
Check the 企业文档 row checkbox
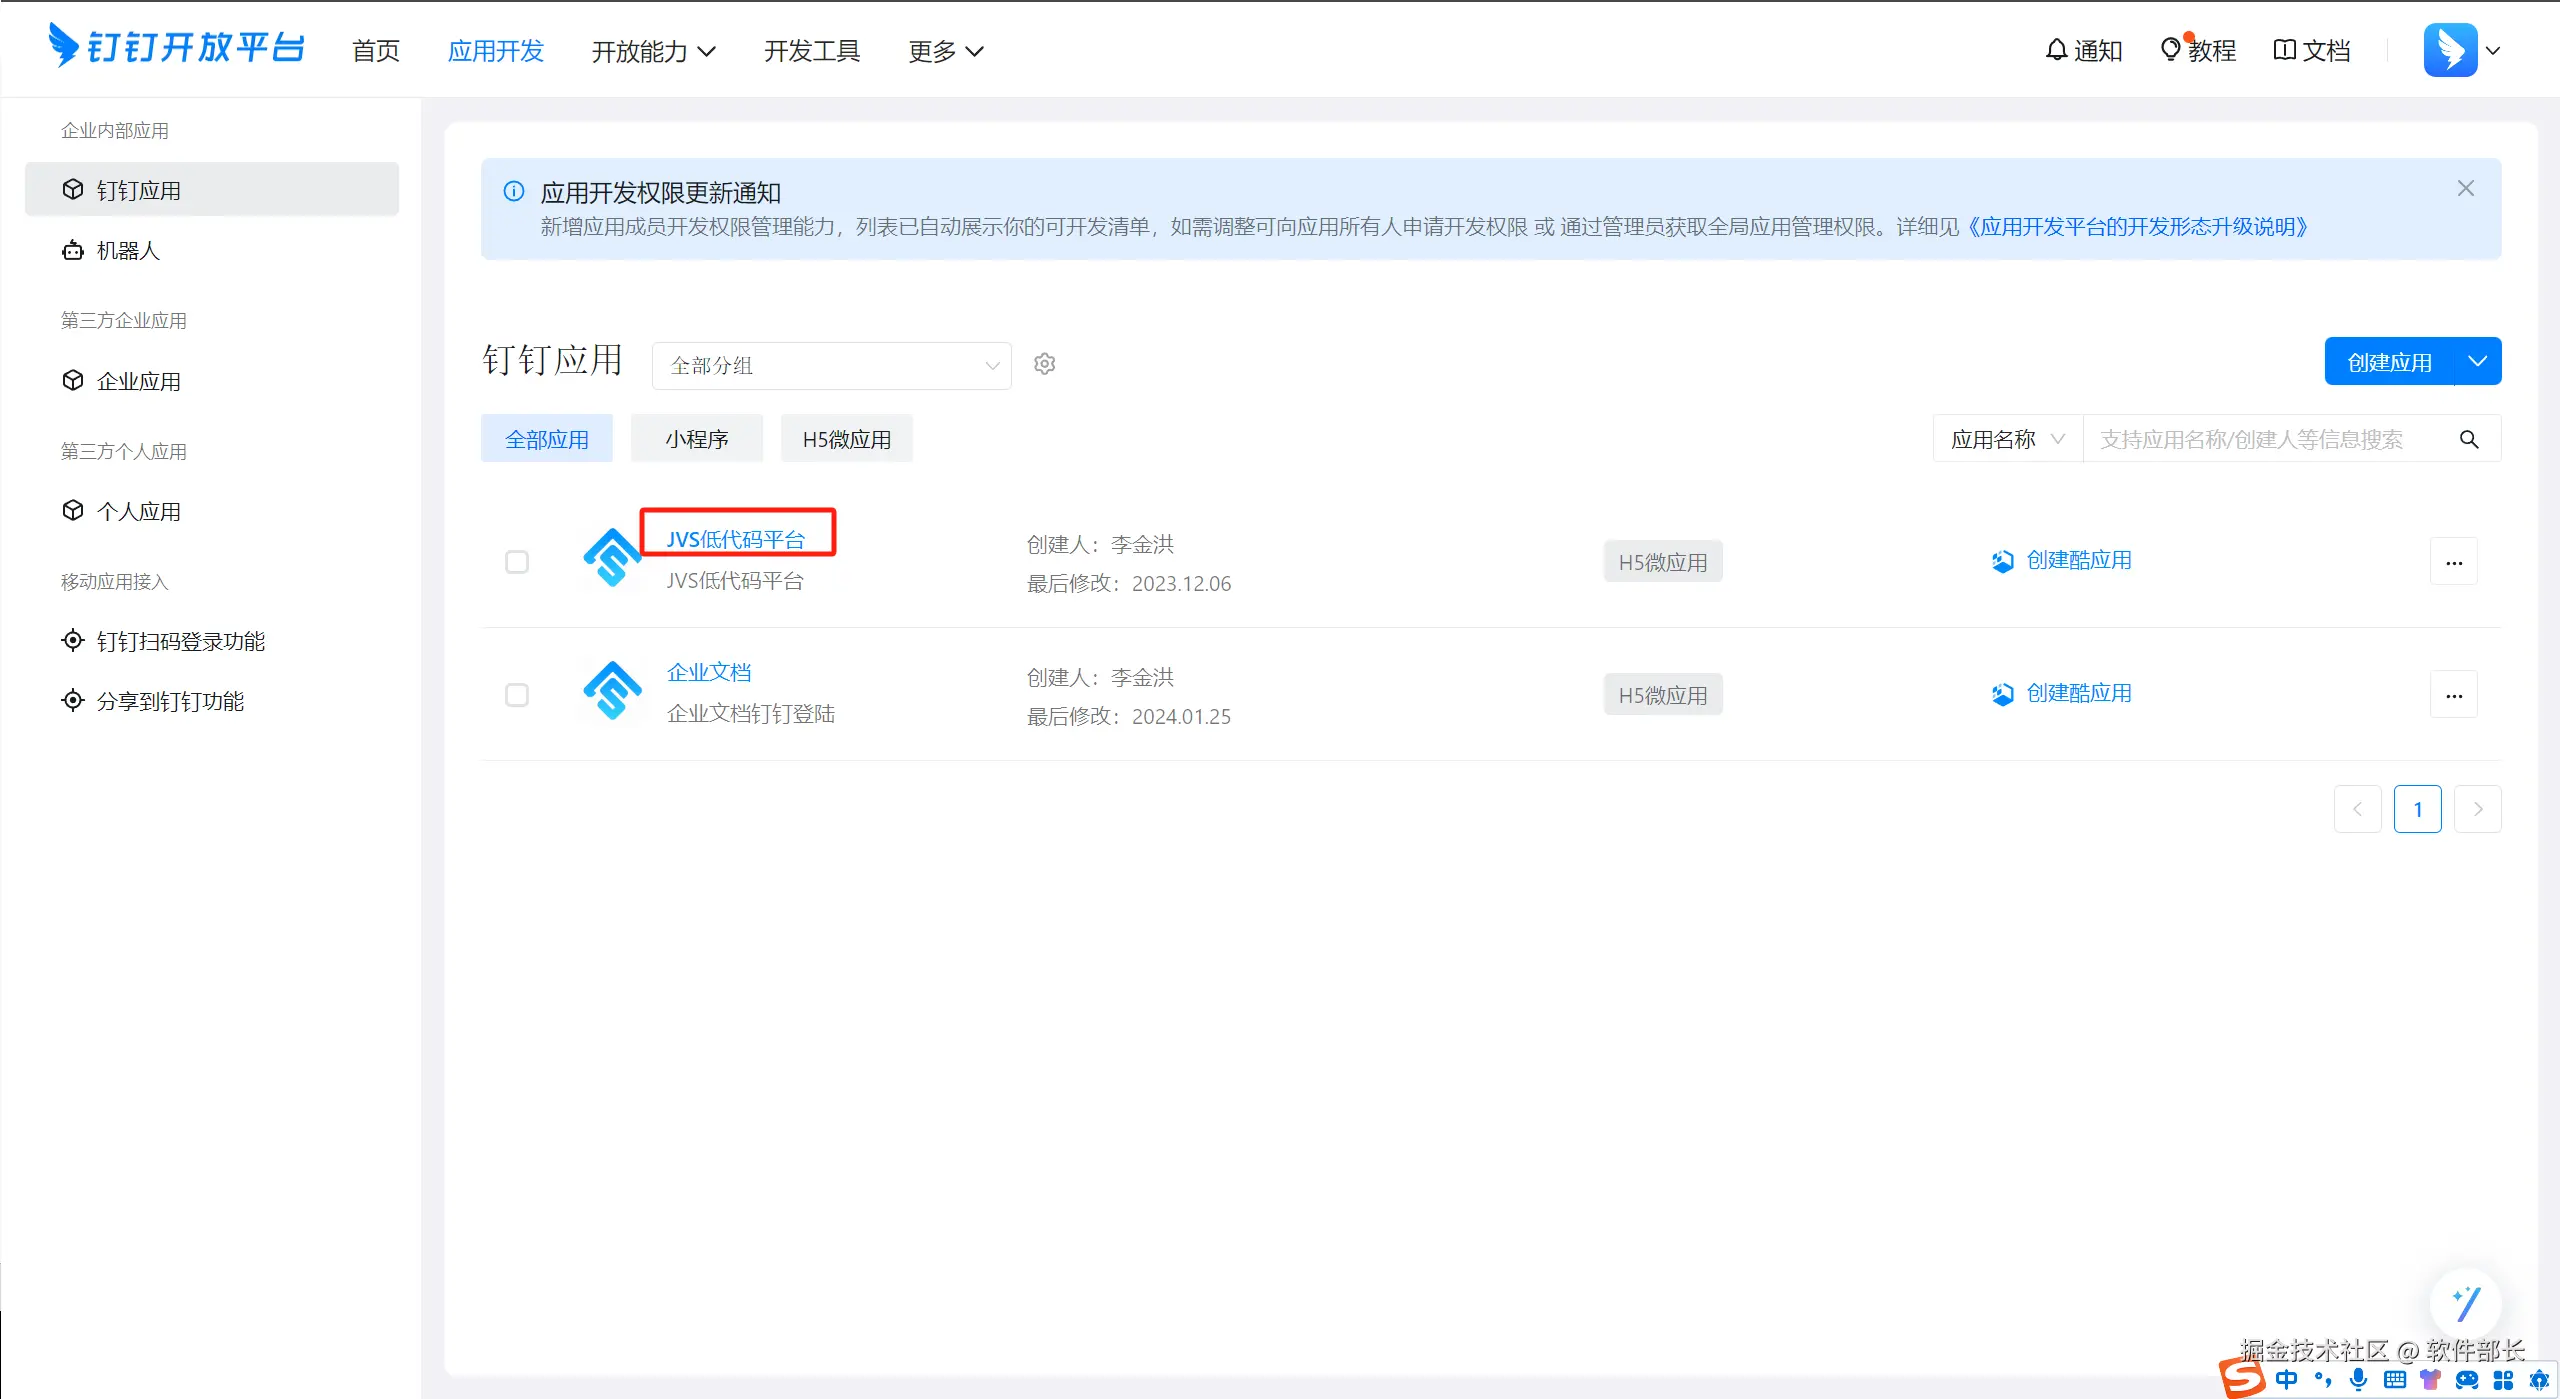pyautogui.click(x=517, y=695)
